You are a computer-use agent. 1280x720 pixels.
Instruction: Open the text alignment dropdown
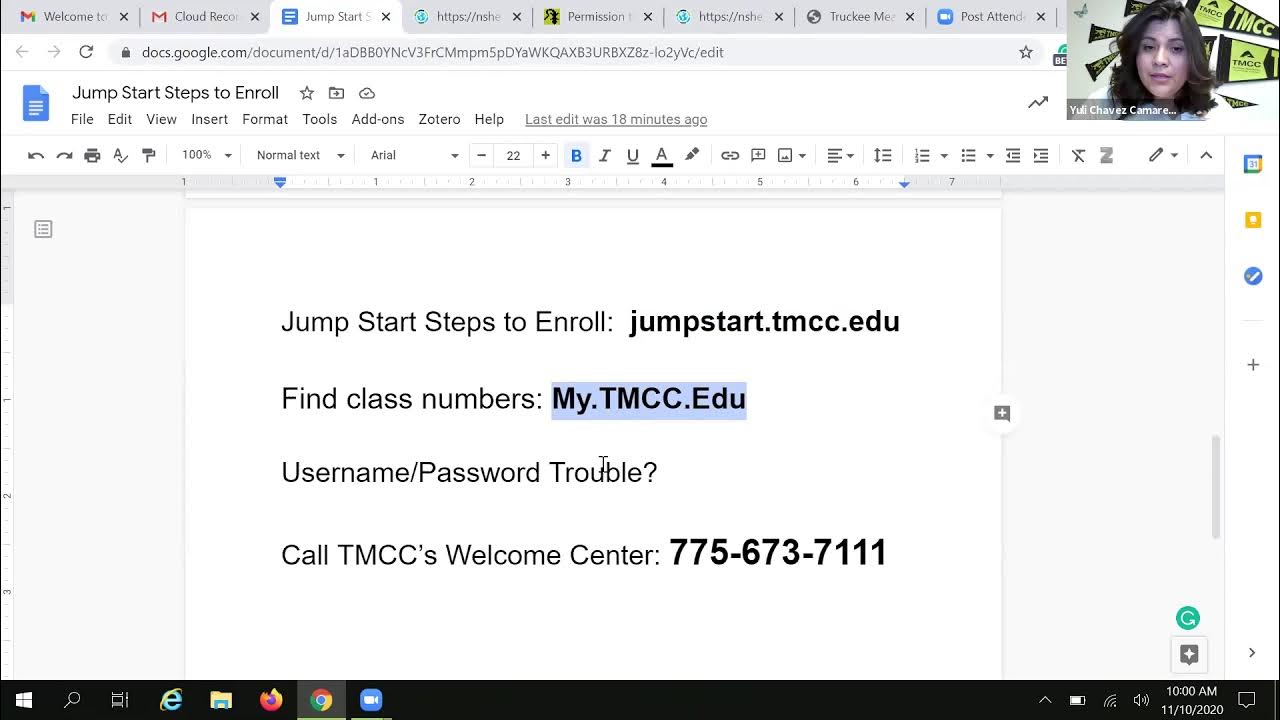coord(842,155)
